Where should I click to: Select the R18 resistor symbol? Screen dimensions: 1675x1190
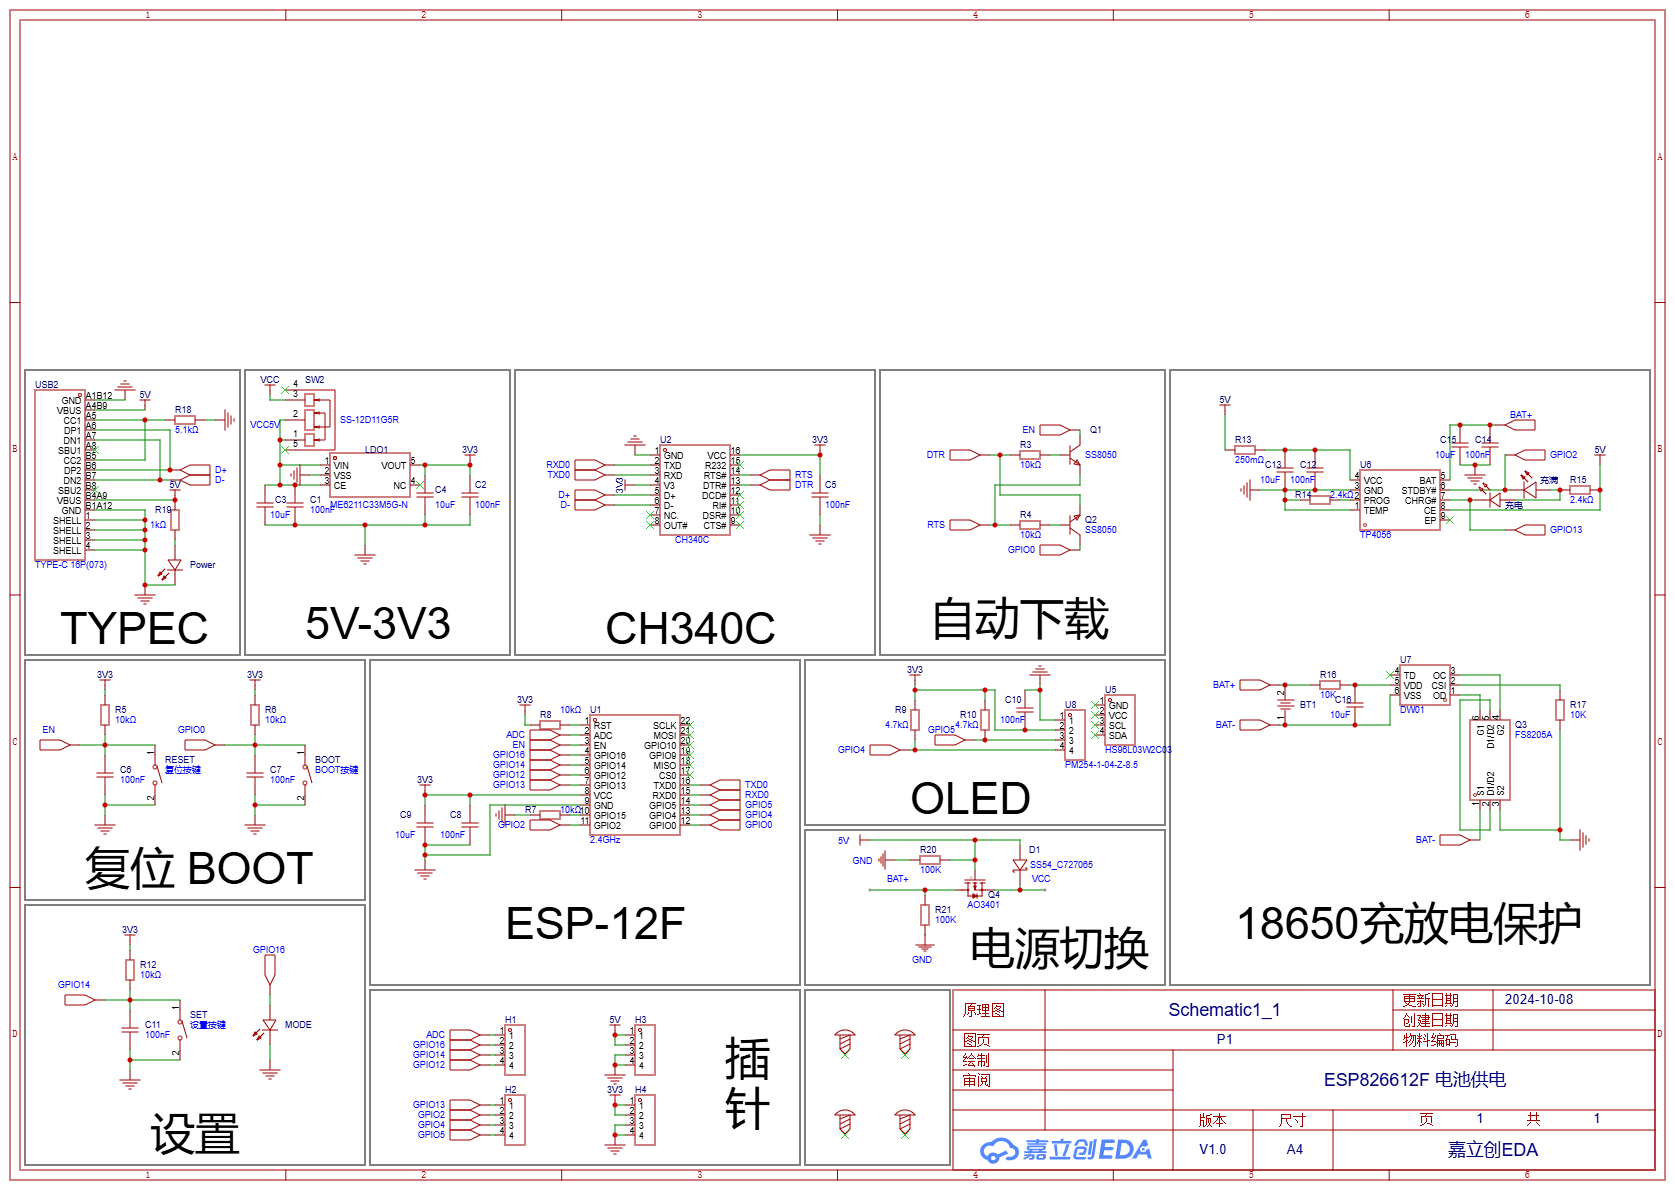pyautogui.click(x=185, y=420)
